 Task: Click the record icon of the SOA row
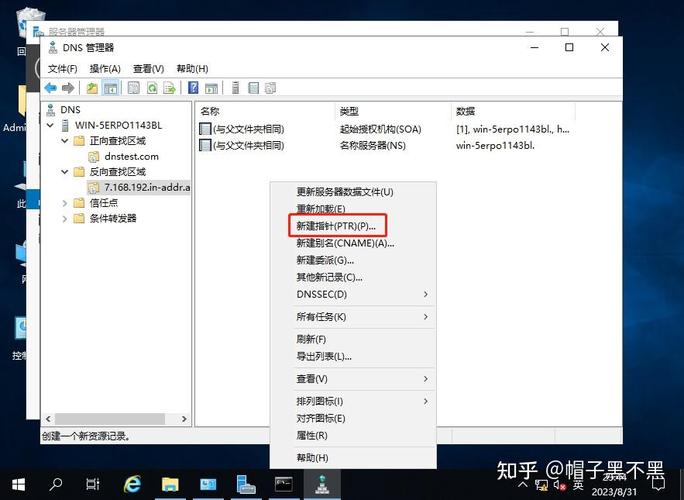tap(205, 129)
